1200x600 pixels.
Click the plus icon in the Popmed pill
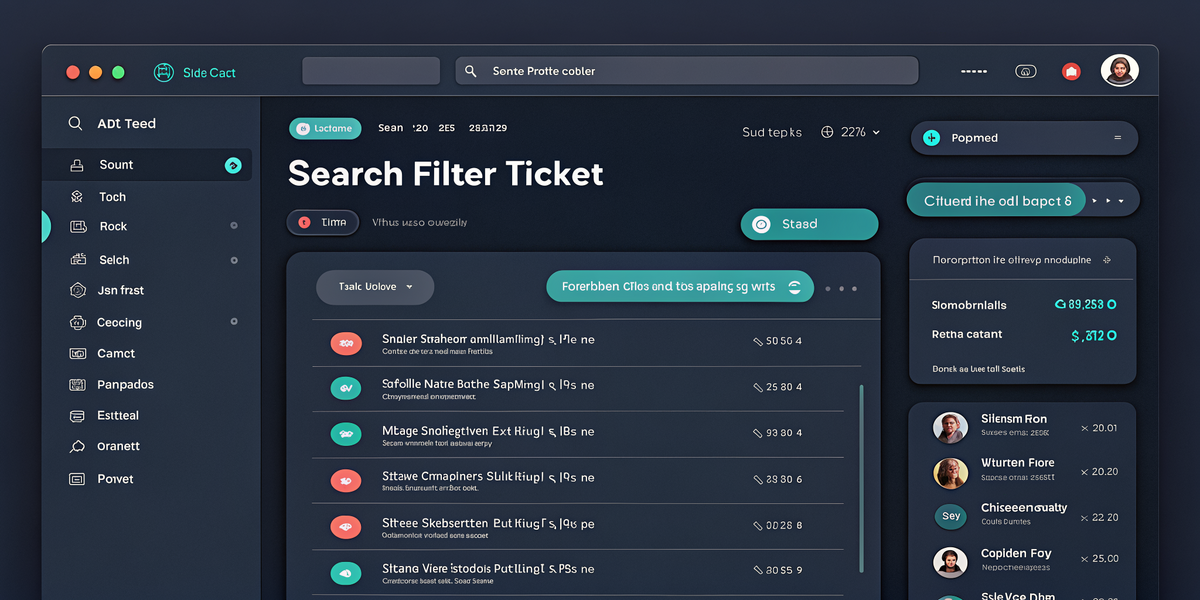tap(932, 138)
